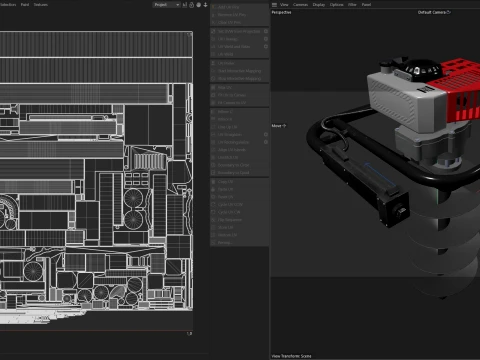Screen dimensions: 480x360
Task: Click the down-arrow icon in UV editor header
Action: pos(205,5)
